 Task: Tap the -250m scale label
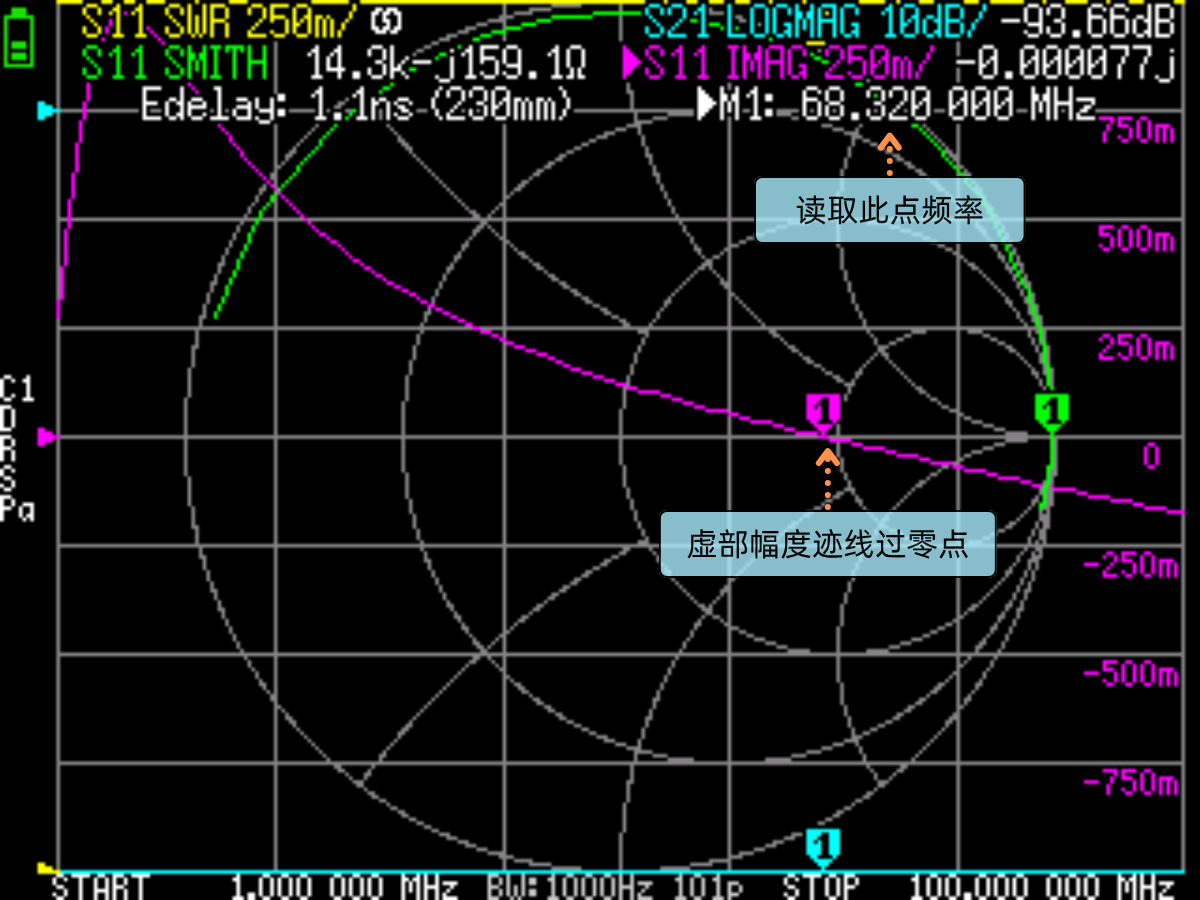(x=1130, y=565)
